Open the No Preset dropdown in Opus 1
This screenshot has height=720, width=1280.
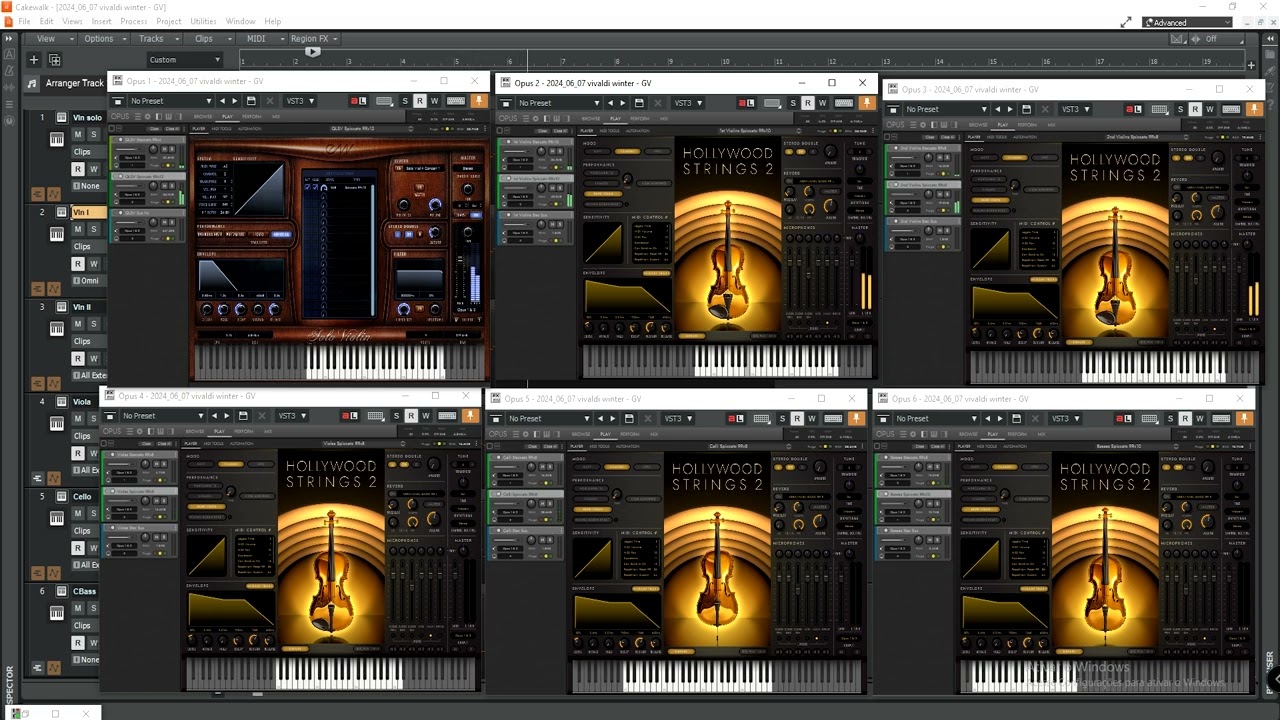point(169,101)
